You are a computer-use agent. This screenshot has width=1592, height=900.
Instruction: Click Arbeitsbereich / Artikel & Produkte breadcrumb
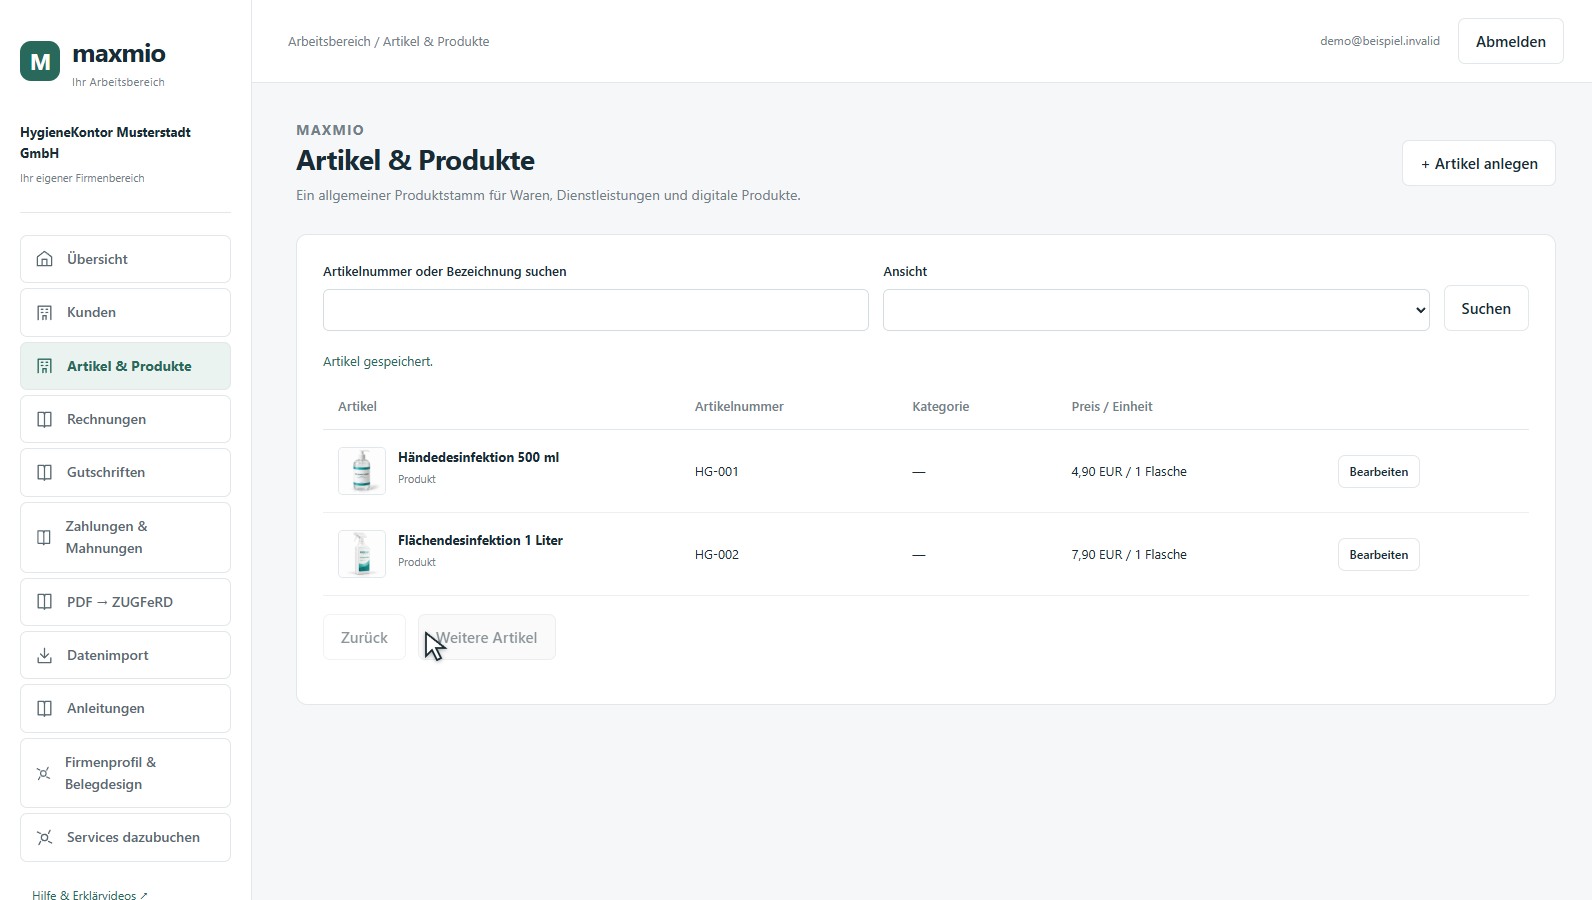click(x=388, y=41)
